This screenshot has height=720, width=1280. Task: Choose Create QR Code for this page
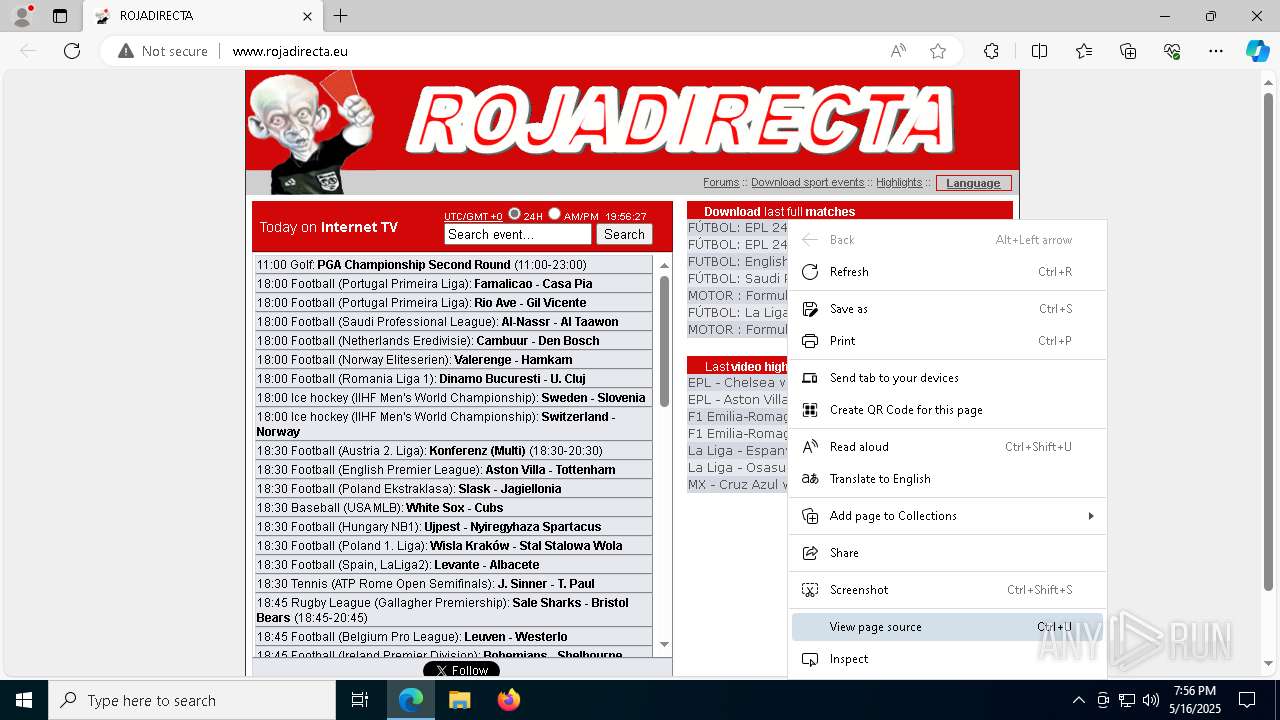[x=948, y=410]
